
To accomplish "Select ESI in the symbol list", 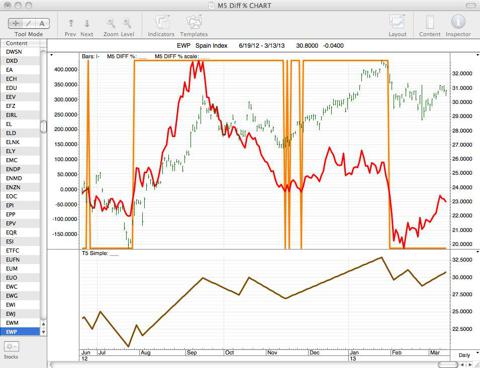I will [x=20, y=241].
